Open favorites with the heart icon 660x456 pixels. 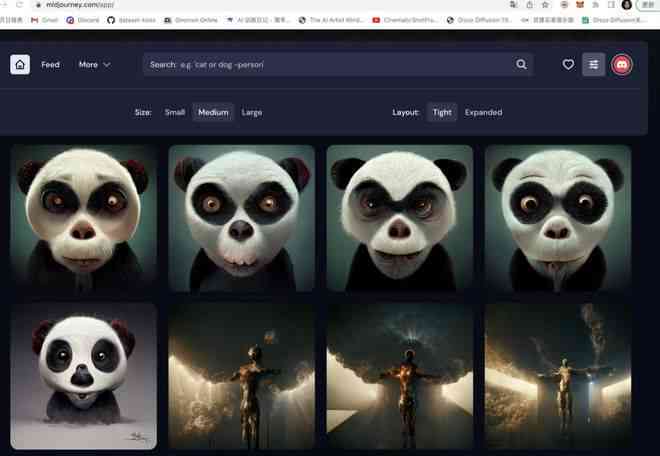tap(568, 64)
